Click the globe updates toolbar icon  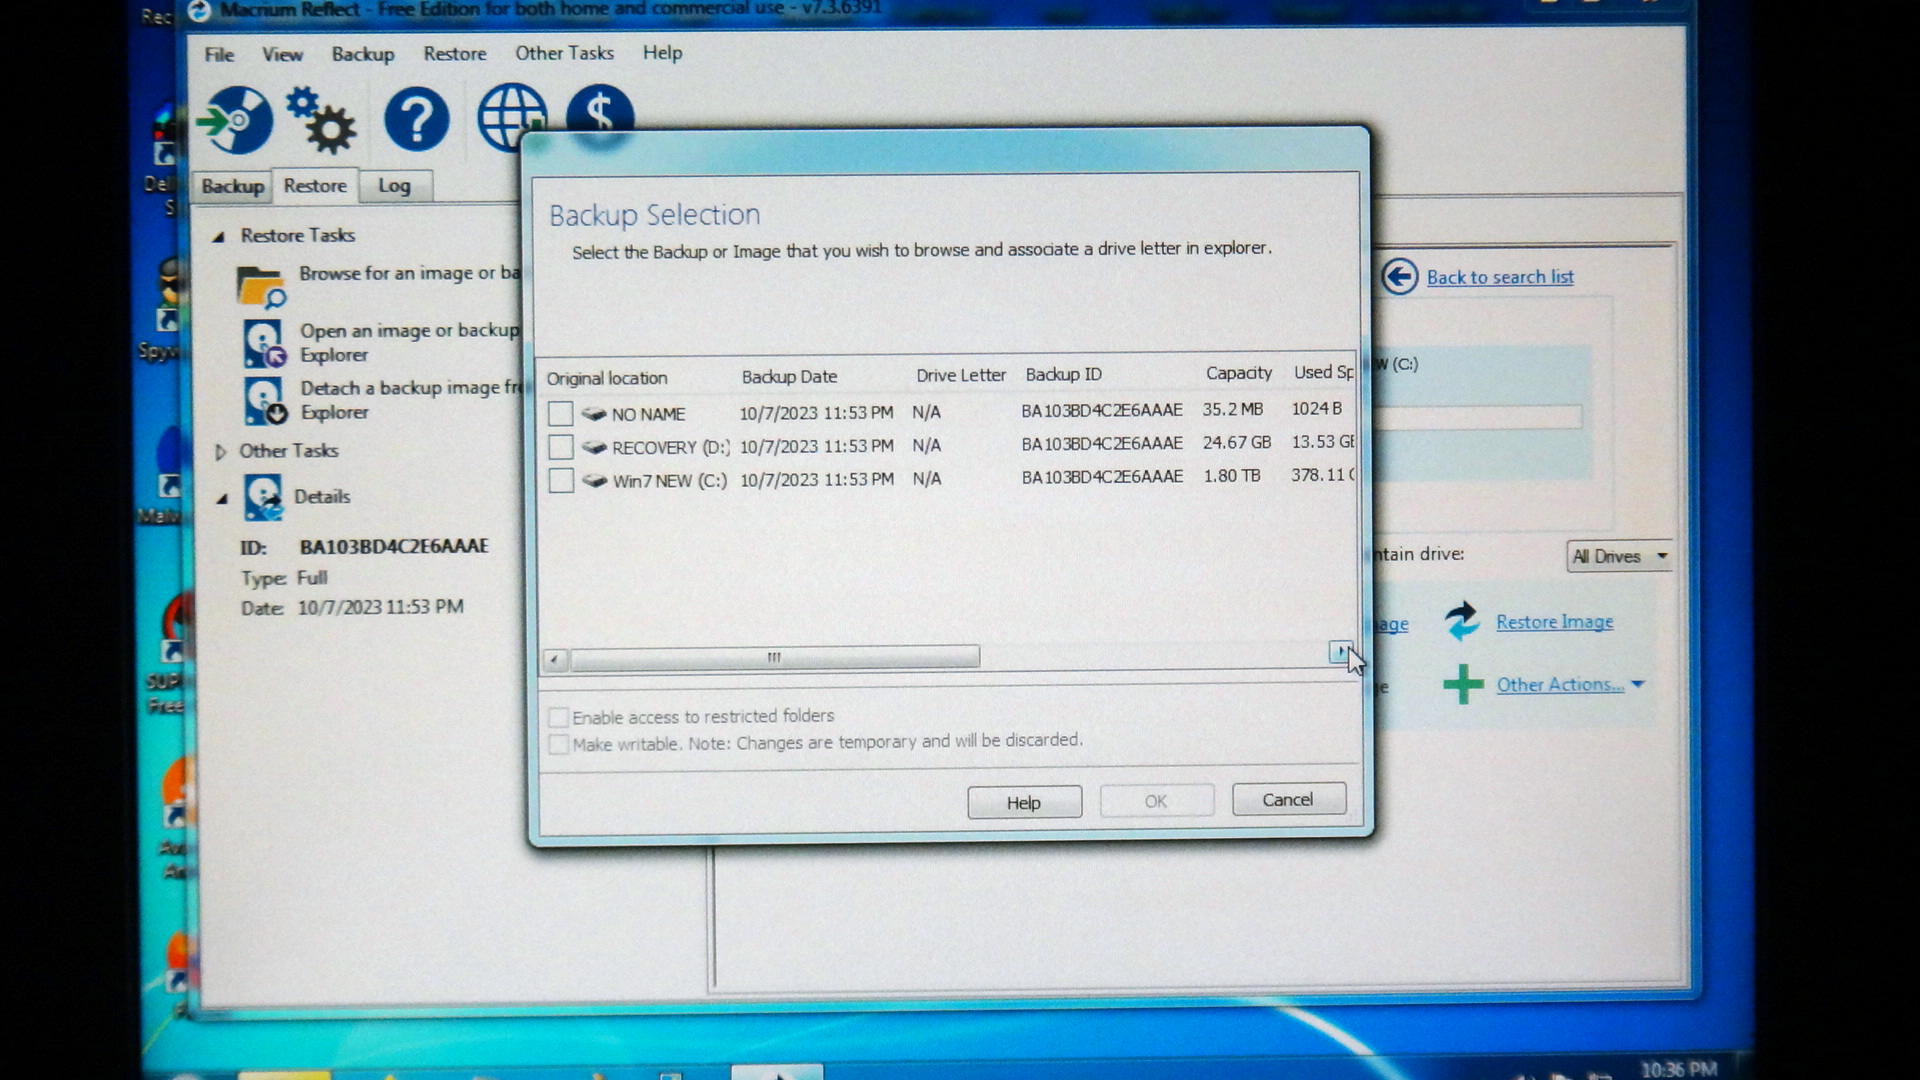pyautogui.click(x=512, y=116)
